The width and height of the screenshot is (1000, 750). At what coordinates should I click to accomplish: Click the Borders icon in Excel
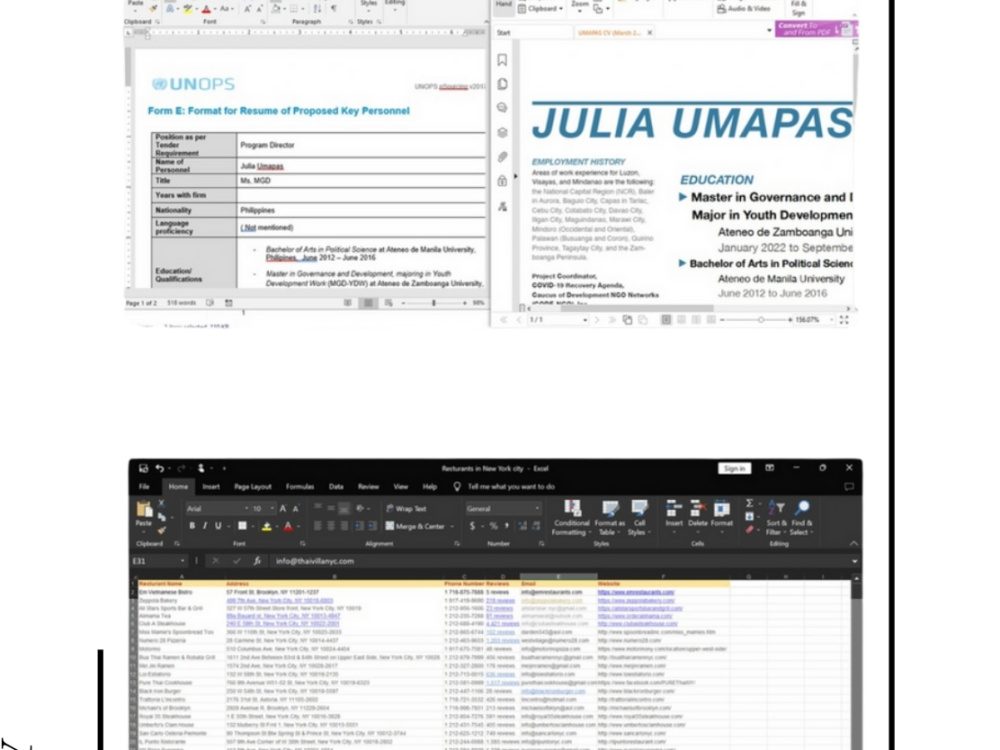point(242,526)
